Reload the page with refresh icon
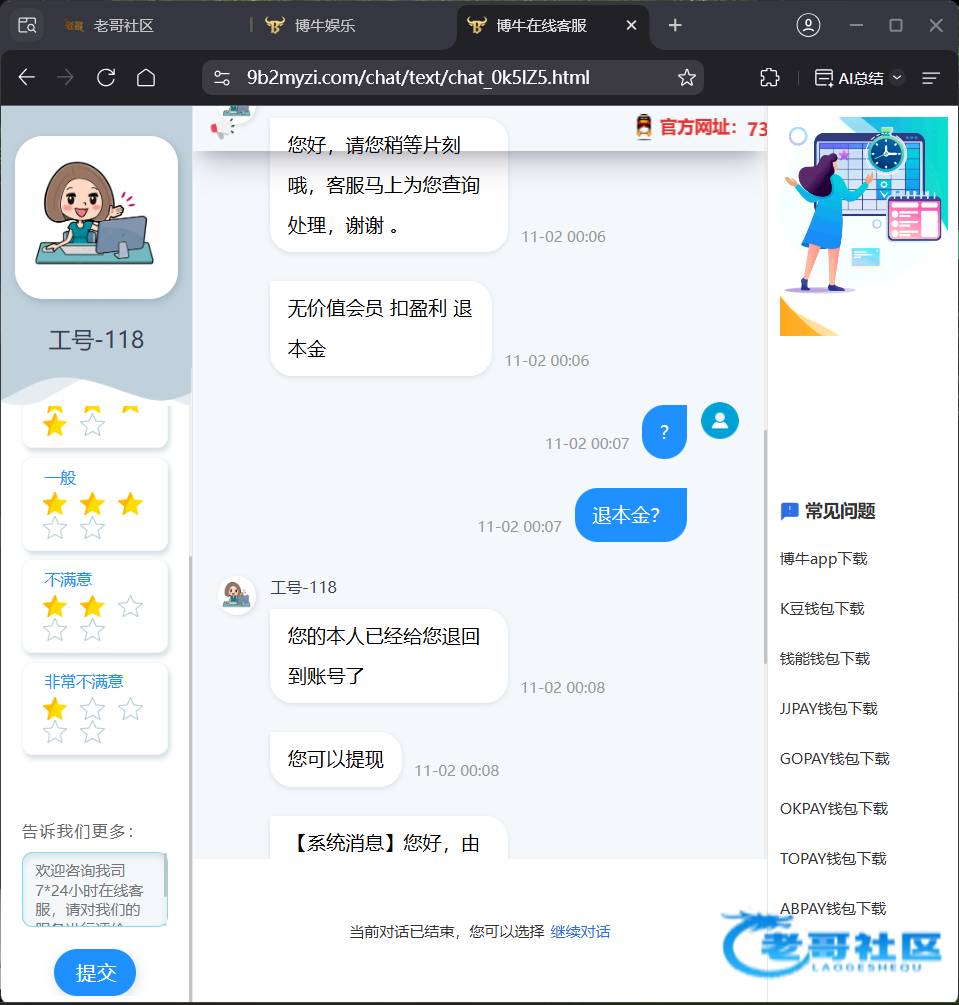959x1005 pixels. coord(106,78)
